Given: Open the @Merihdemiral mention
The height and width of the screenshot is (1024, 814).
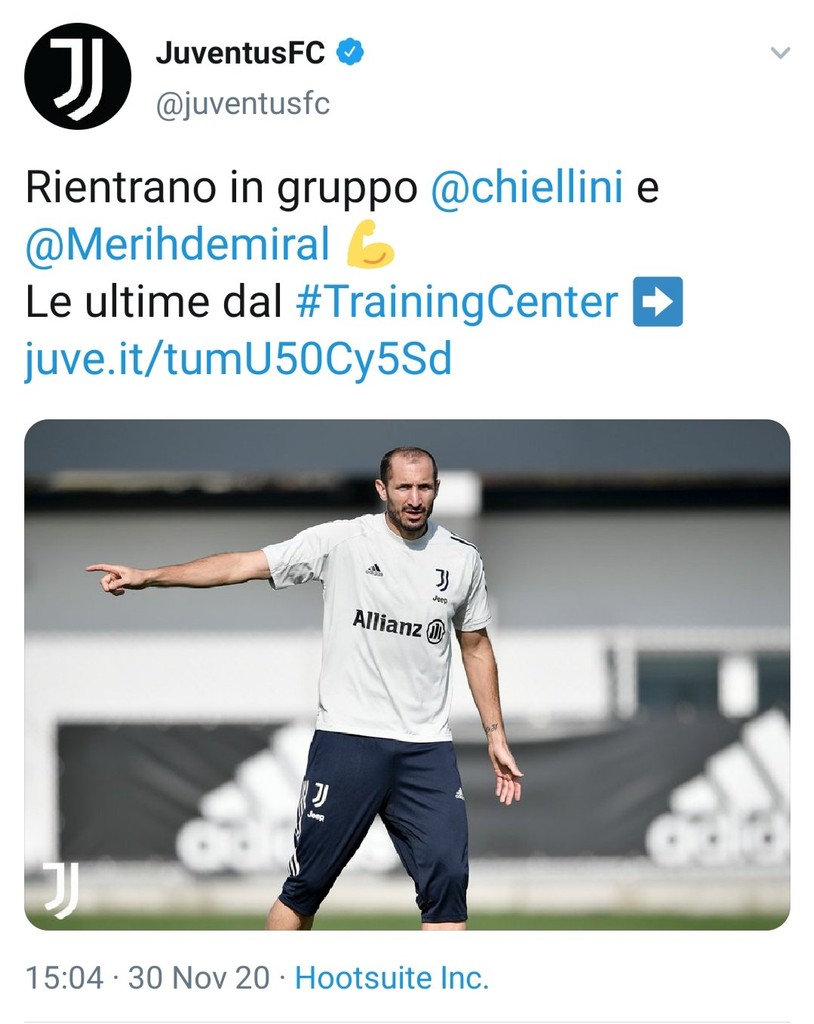Looking at the screenshot, I should tap(177, 245).
